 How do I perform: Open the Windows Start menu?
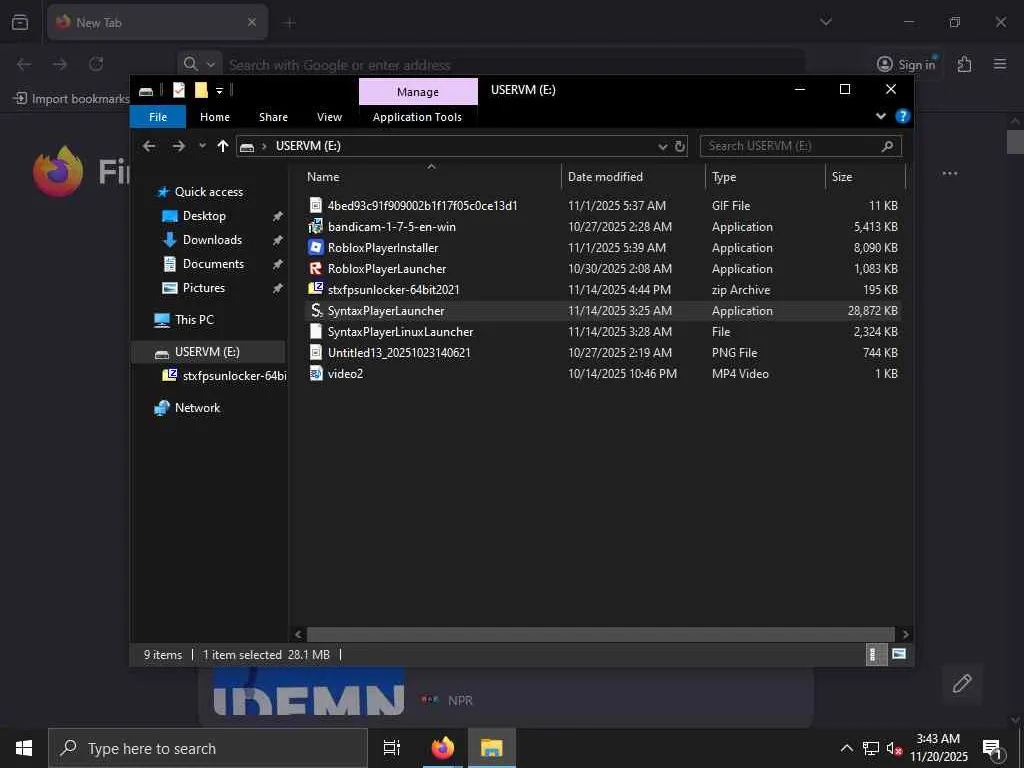coord(24,748)
